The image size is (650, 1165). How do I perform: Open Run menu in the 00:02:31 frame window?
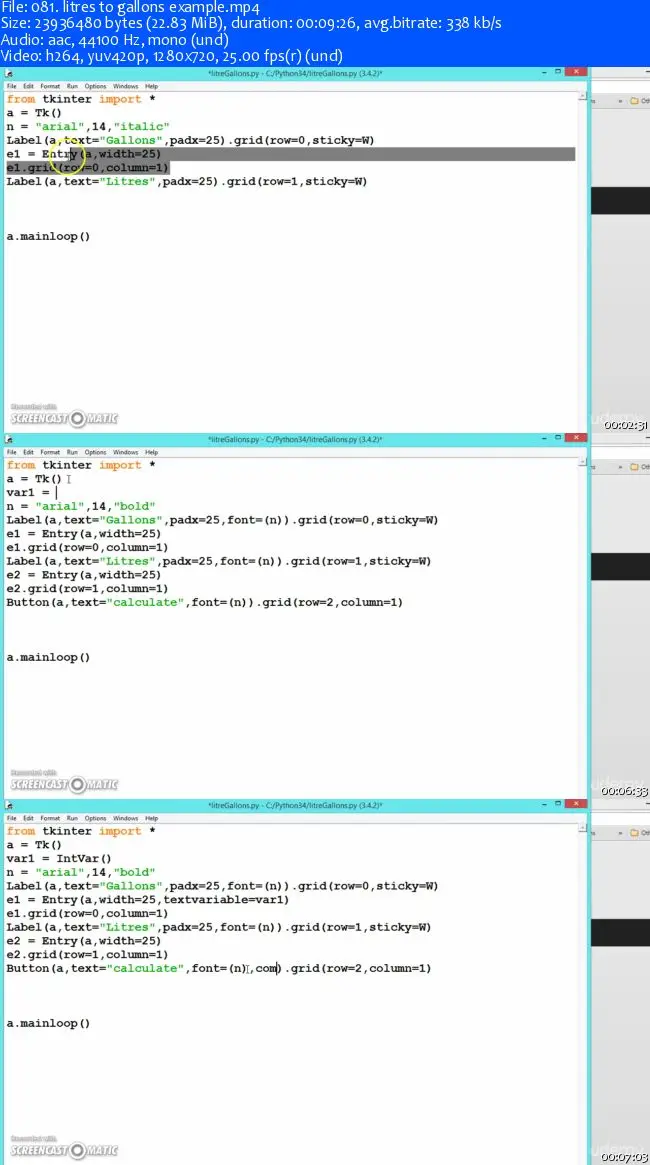72,86
